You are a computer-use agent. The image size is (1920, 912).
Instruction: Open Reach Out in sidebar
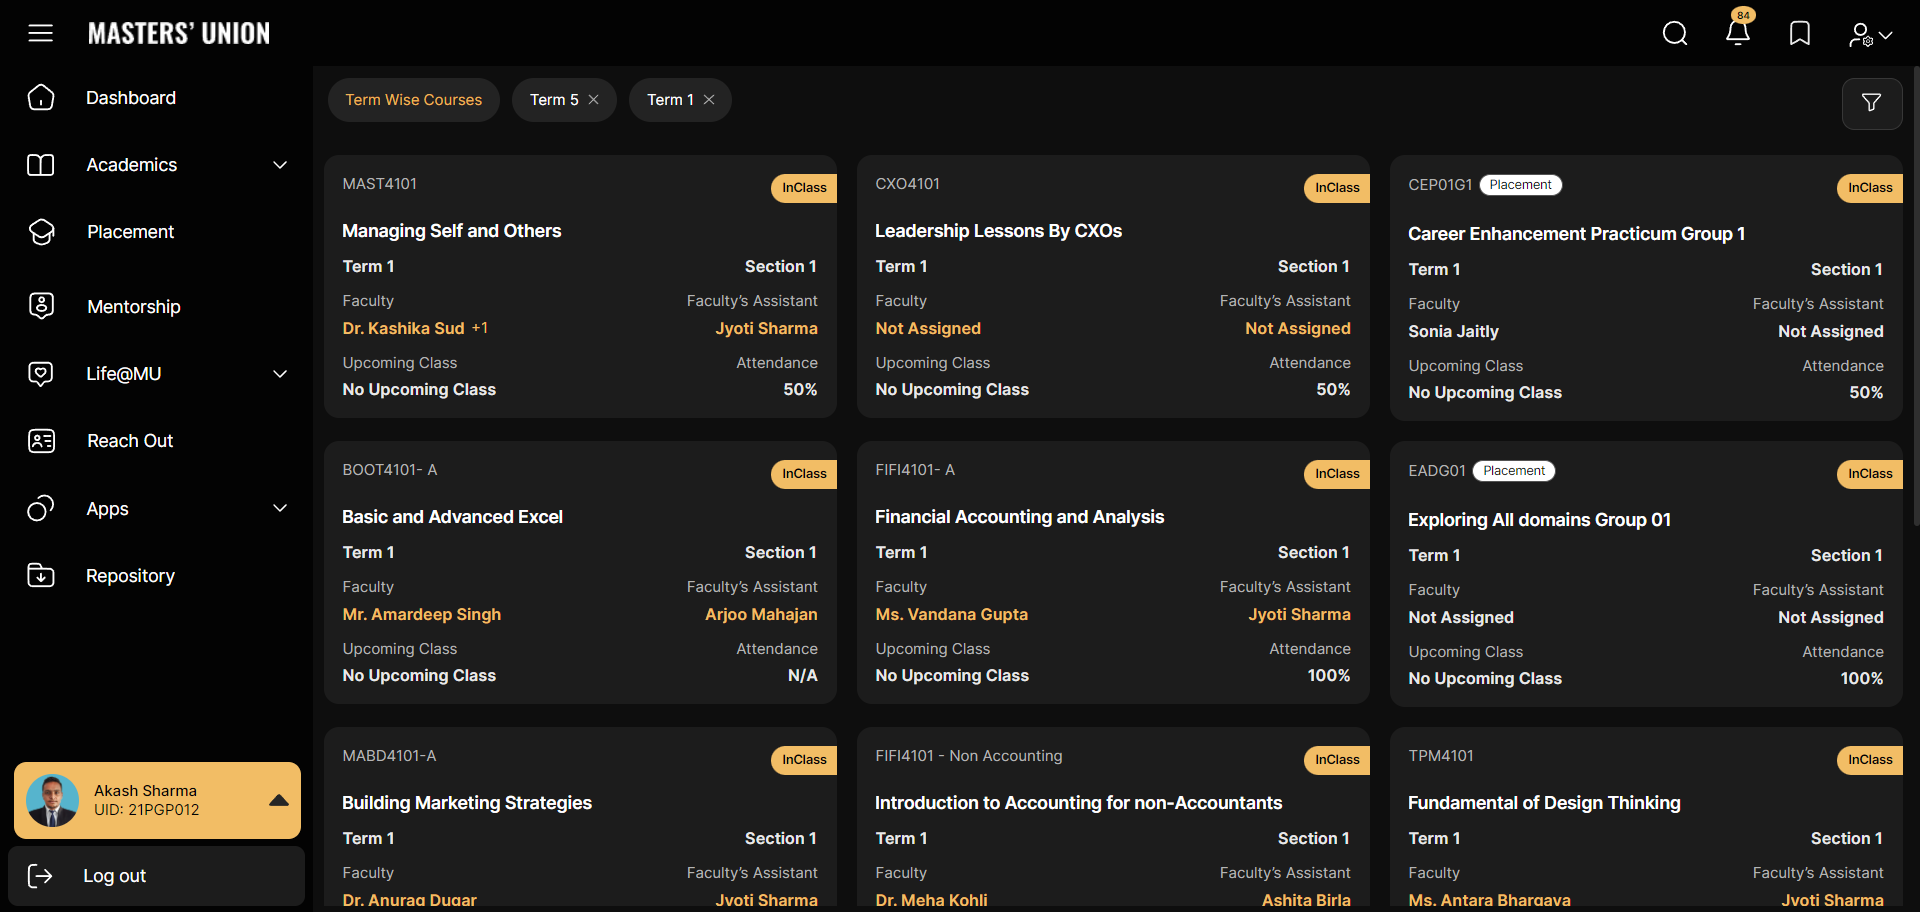[x=130, y=441]
